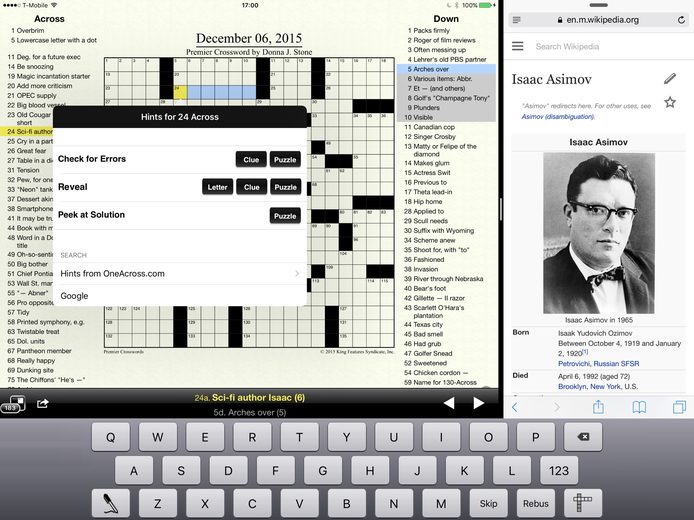Tap the M key on keyboard

[441, 504]
